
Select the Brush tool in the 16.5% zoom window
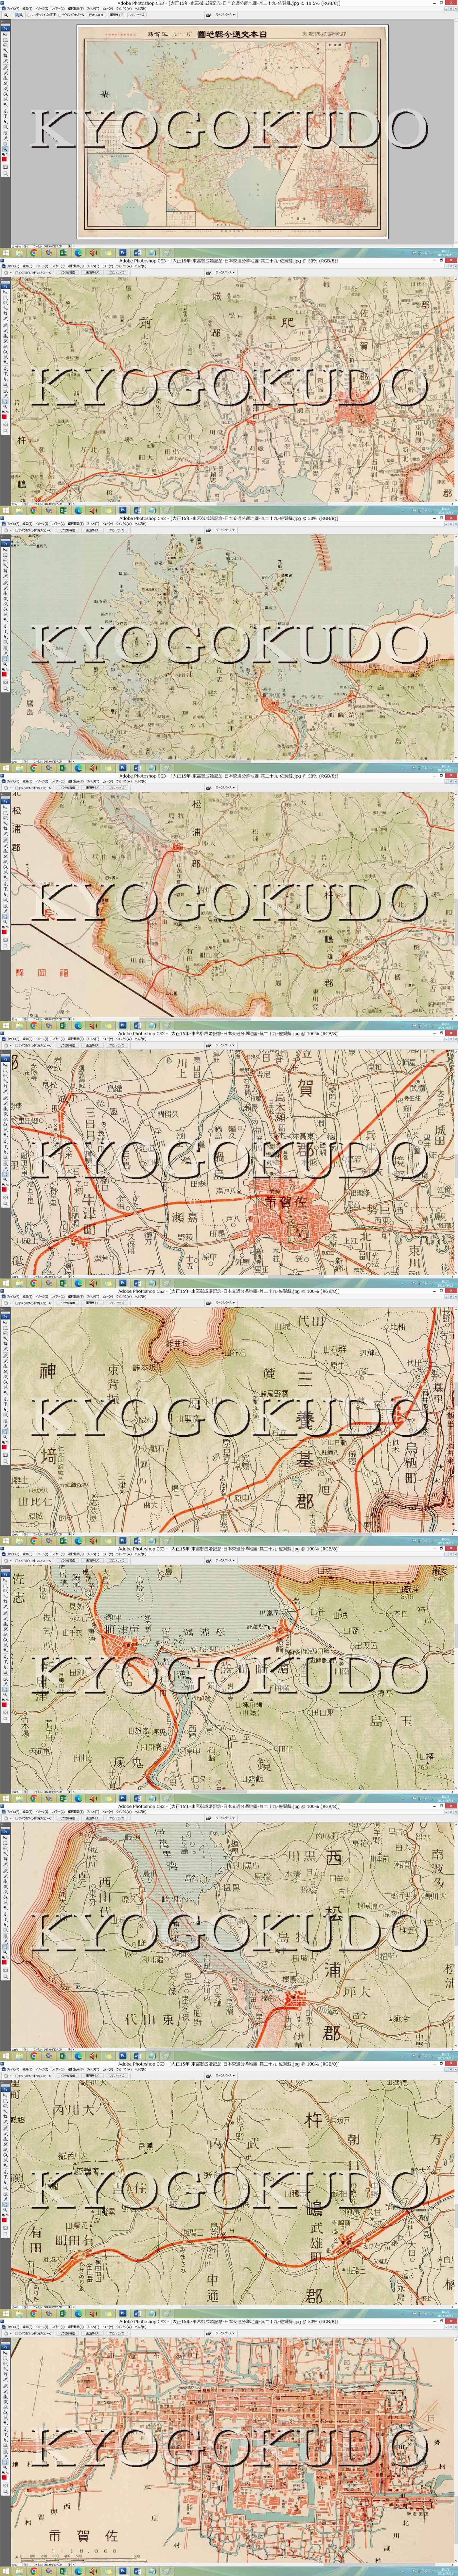[x=5, y=73]
